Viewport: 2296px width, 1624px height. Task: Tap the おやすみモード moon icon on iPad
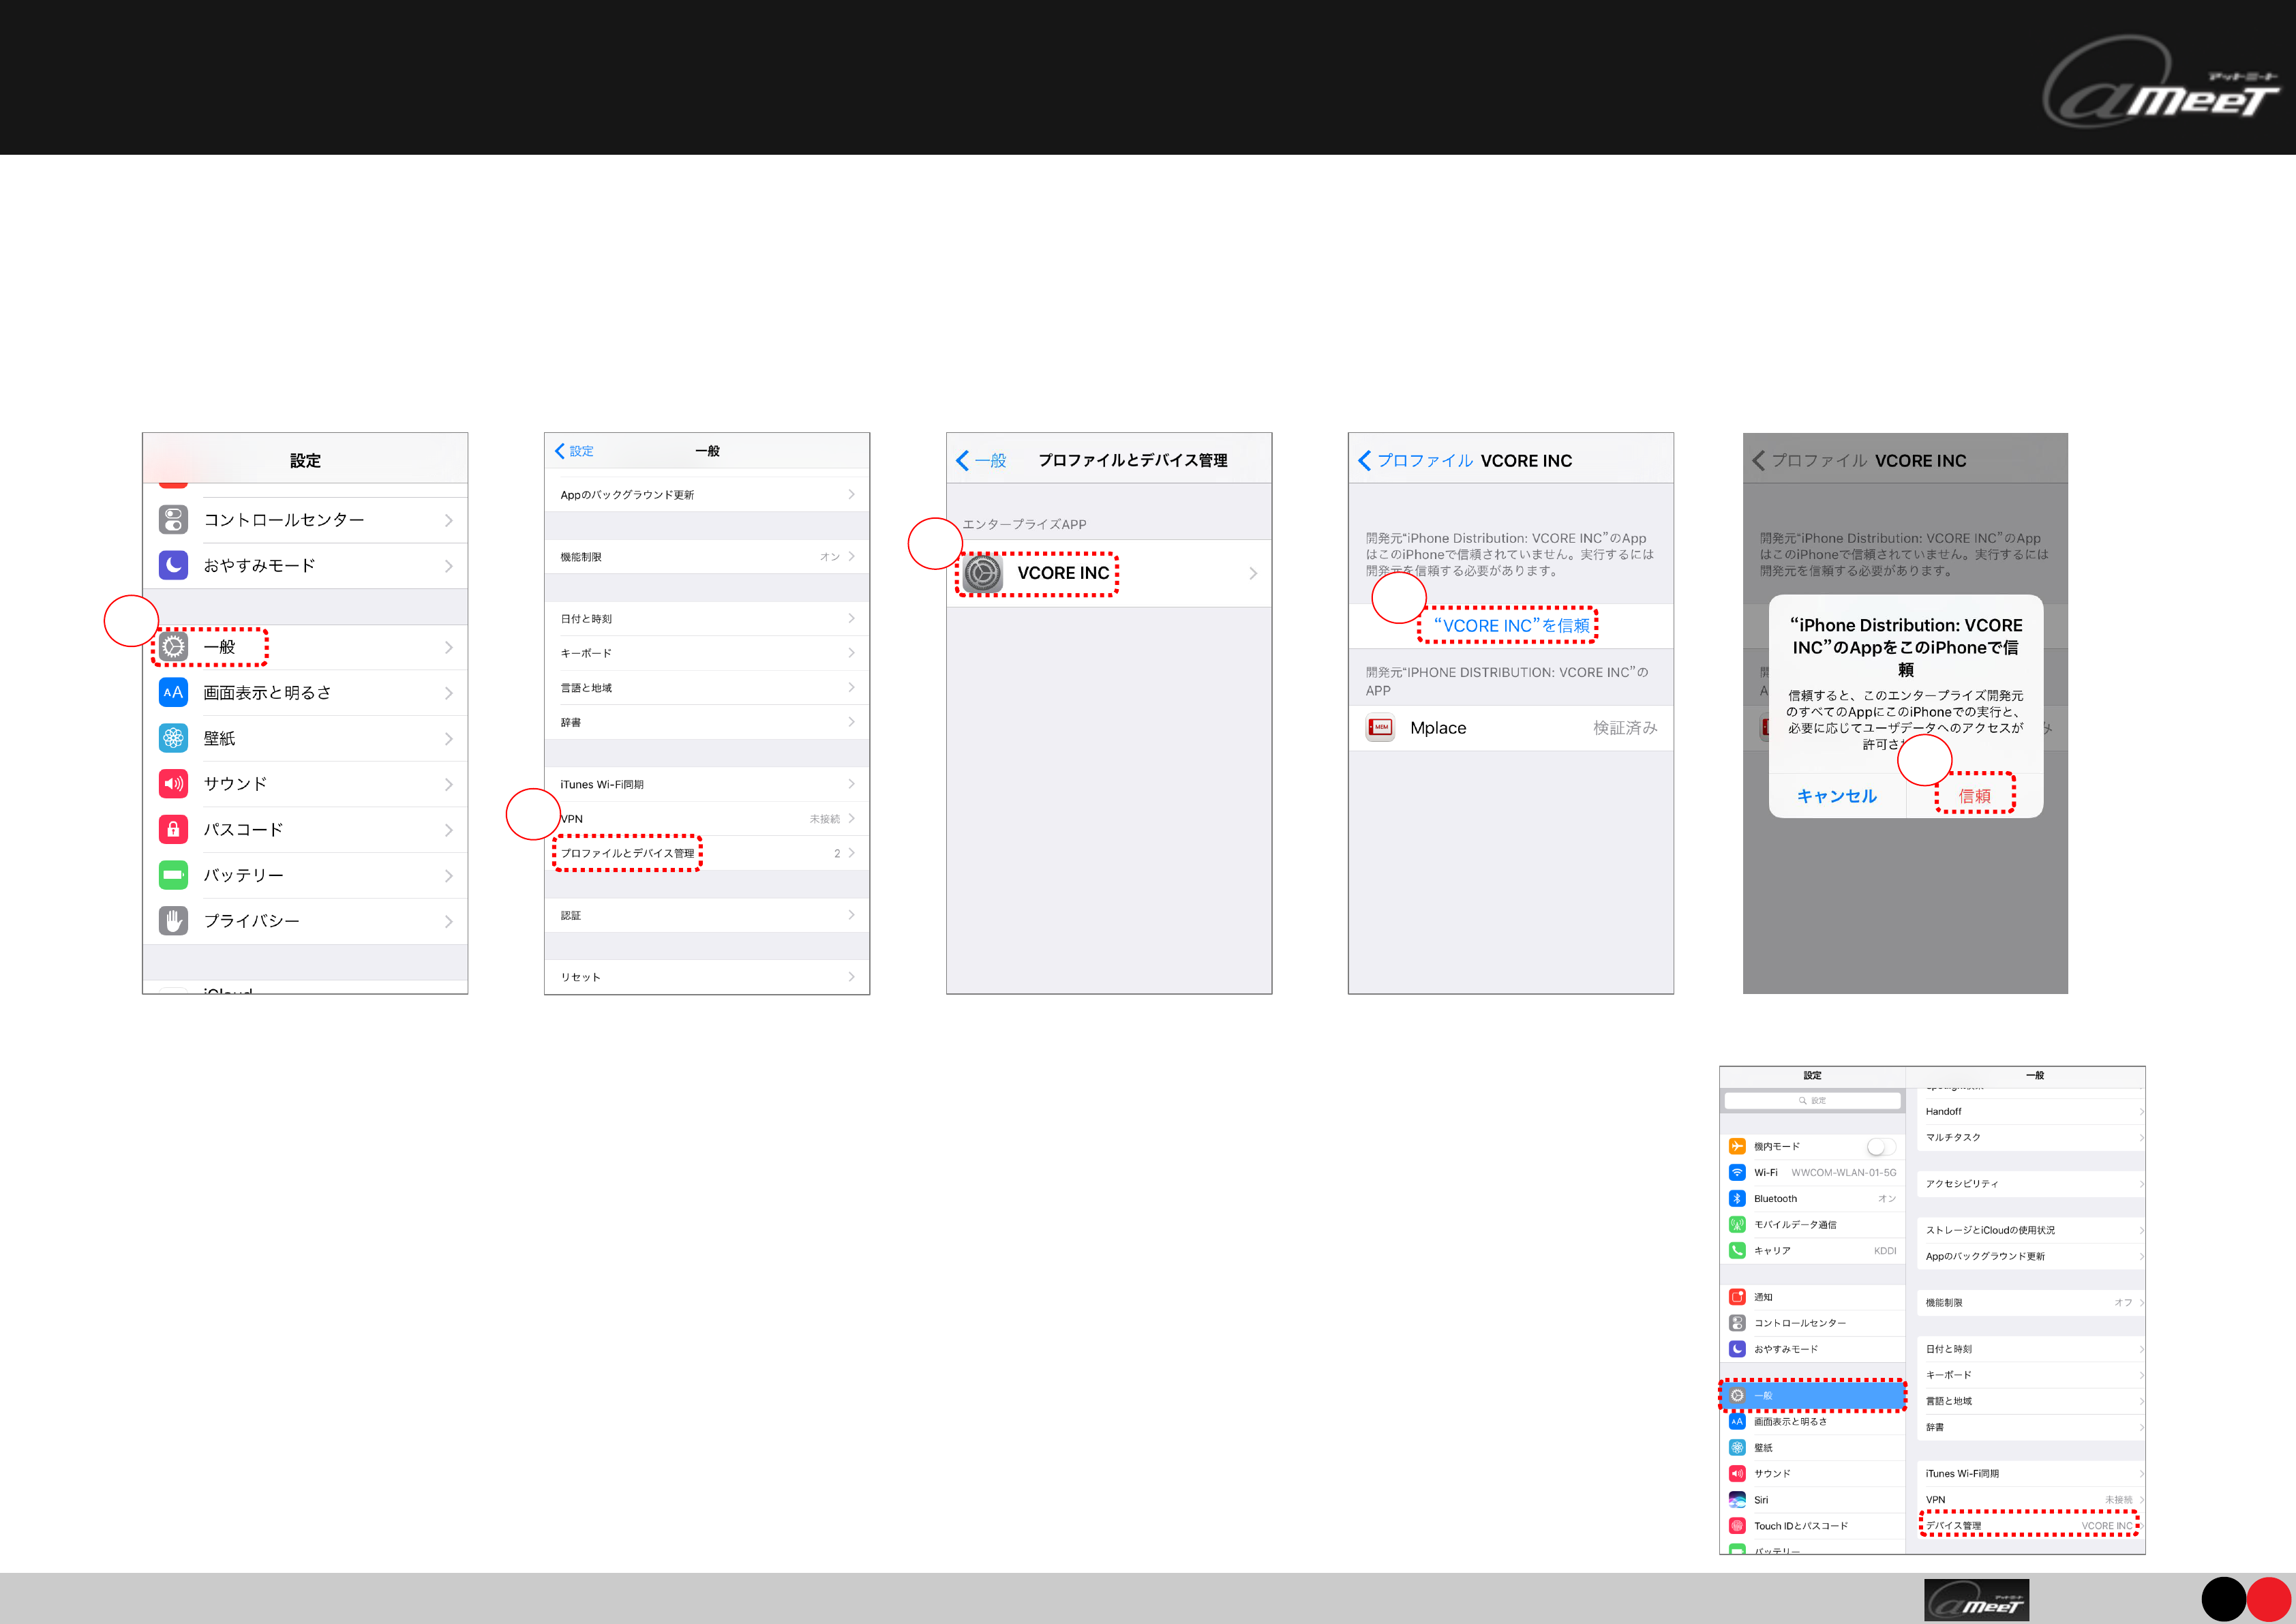[1737, 1349]
